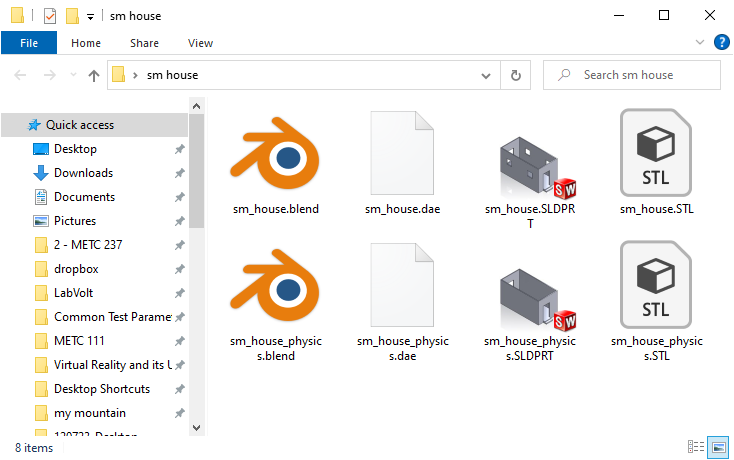Viewport: 734px width, 460px height.
Task: Click the METC 111 folder icon
Action: pyautogui.click(x=41, y=341)
